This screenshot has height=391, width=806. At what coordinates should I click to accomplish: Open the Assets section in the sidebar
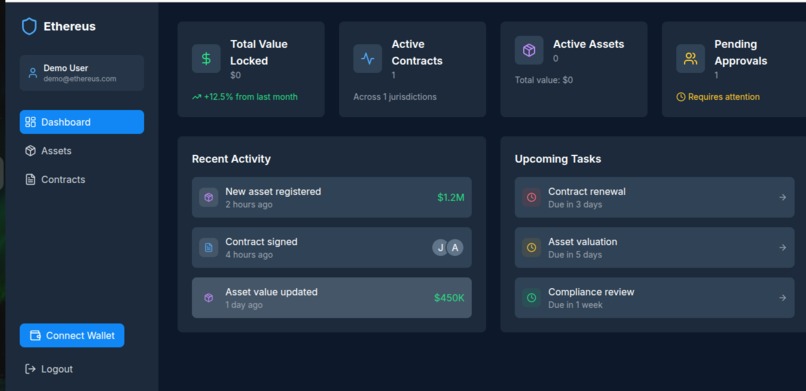tap(82, 151)
